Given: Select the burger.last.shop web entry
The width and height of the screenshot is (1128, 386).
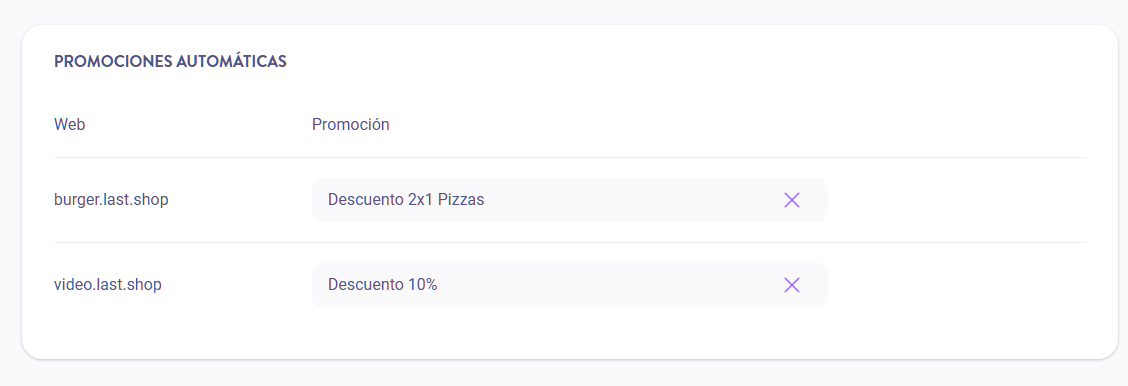Looking at the screenshot, I should point(111,200).
